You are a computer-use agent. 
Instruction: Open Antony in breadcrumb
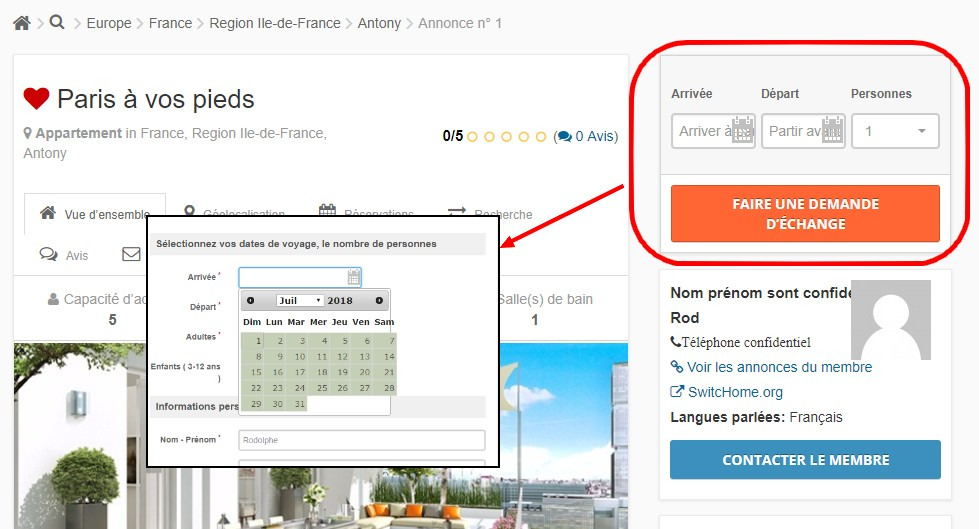pos(379,23)
